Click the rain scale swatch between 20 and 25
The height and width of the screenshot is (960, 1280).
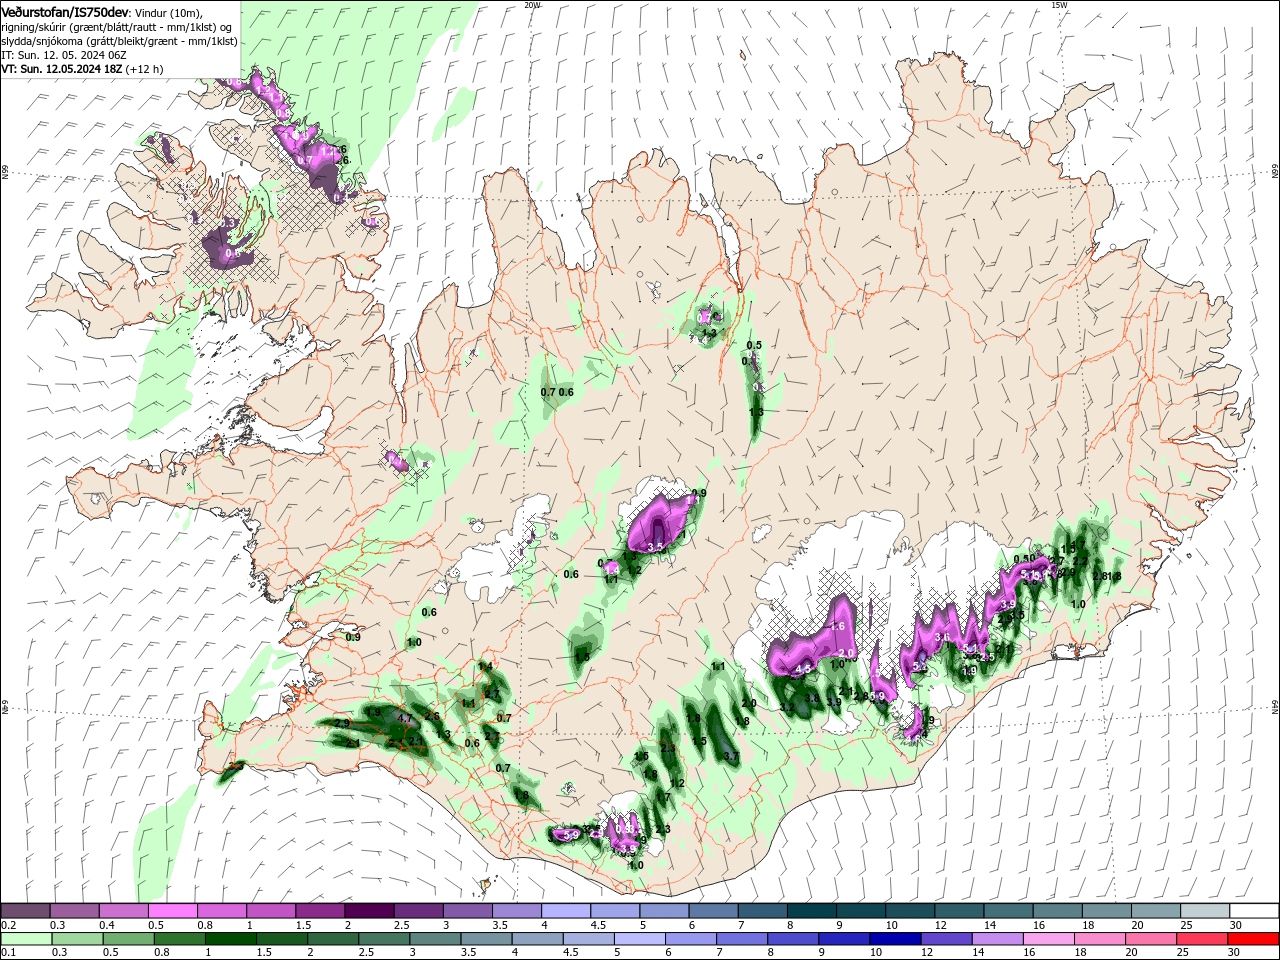[x=1150, y=938]
